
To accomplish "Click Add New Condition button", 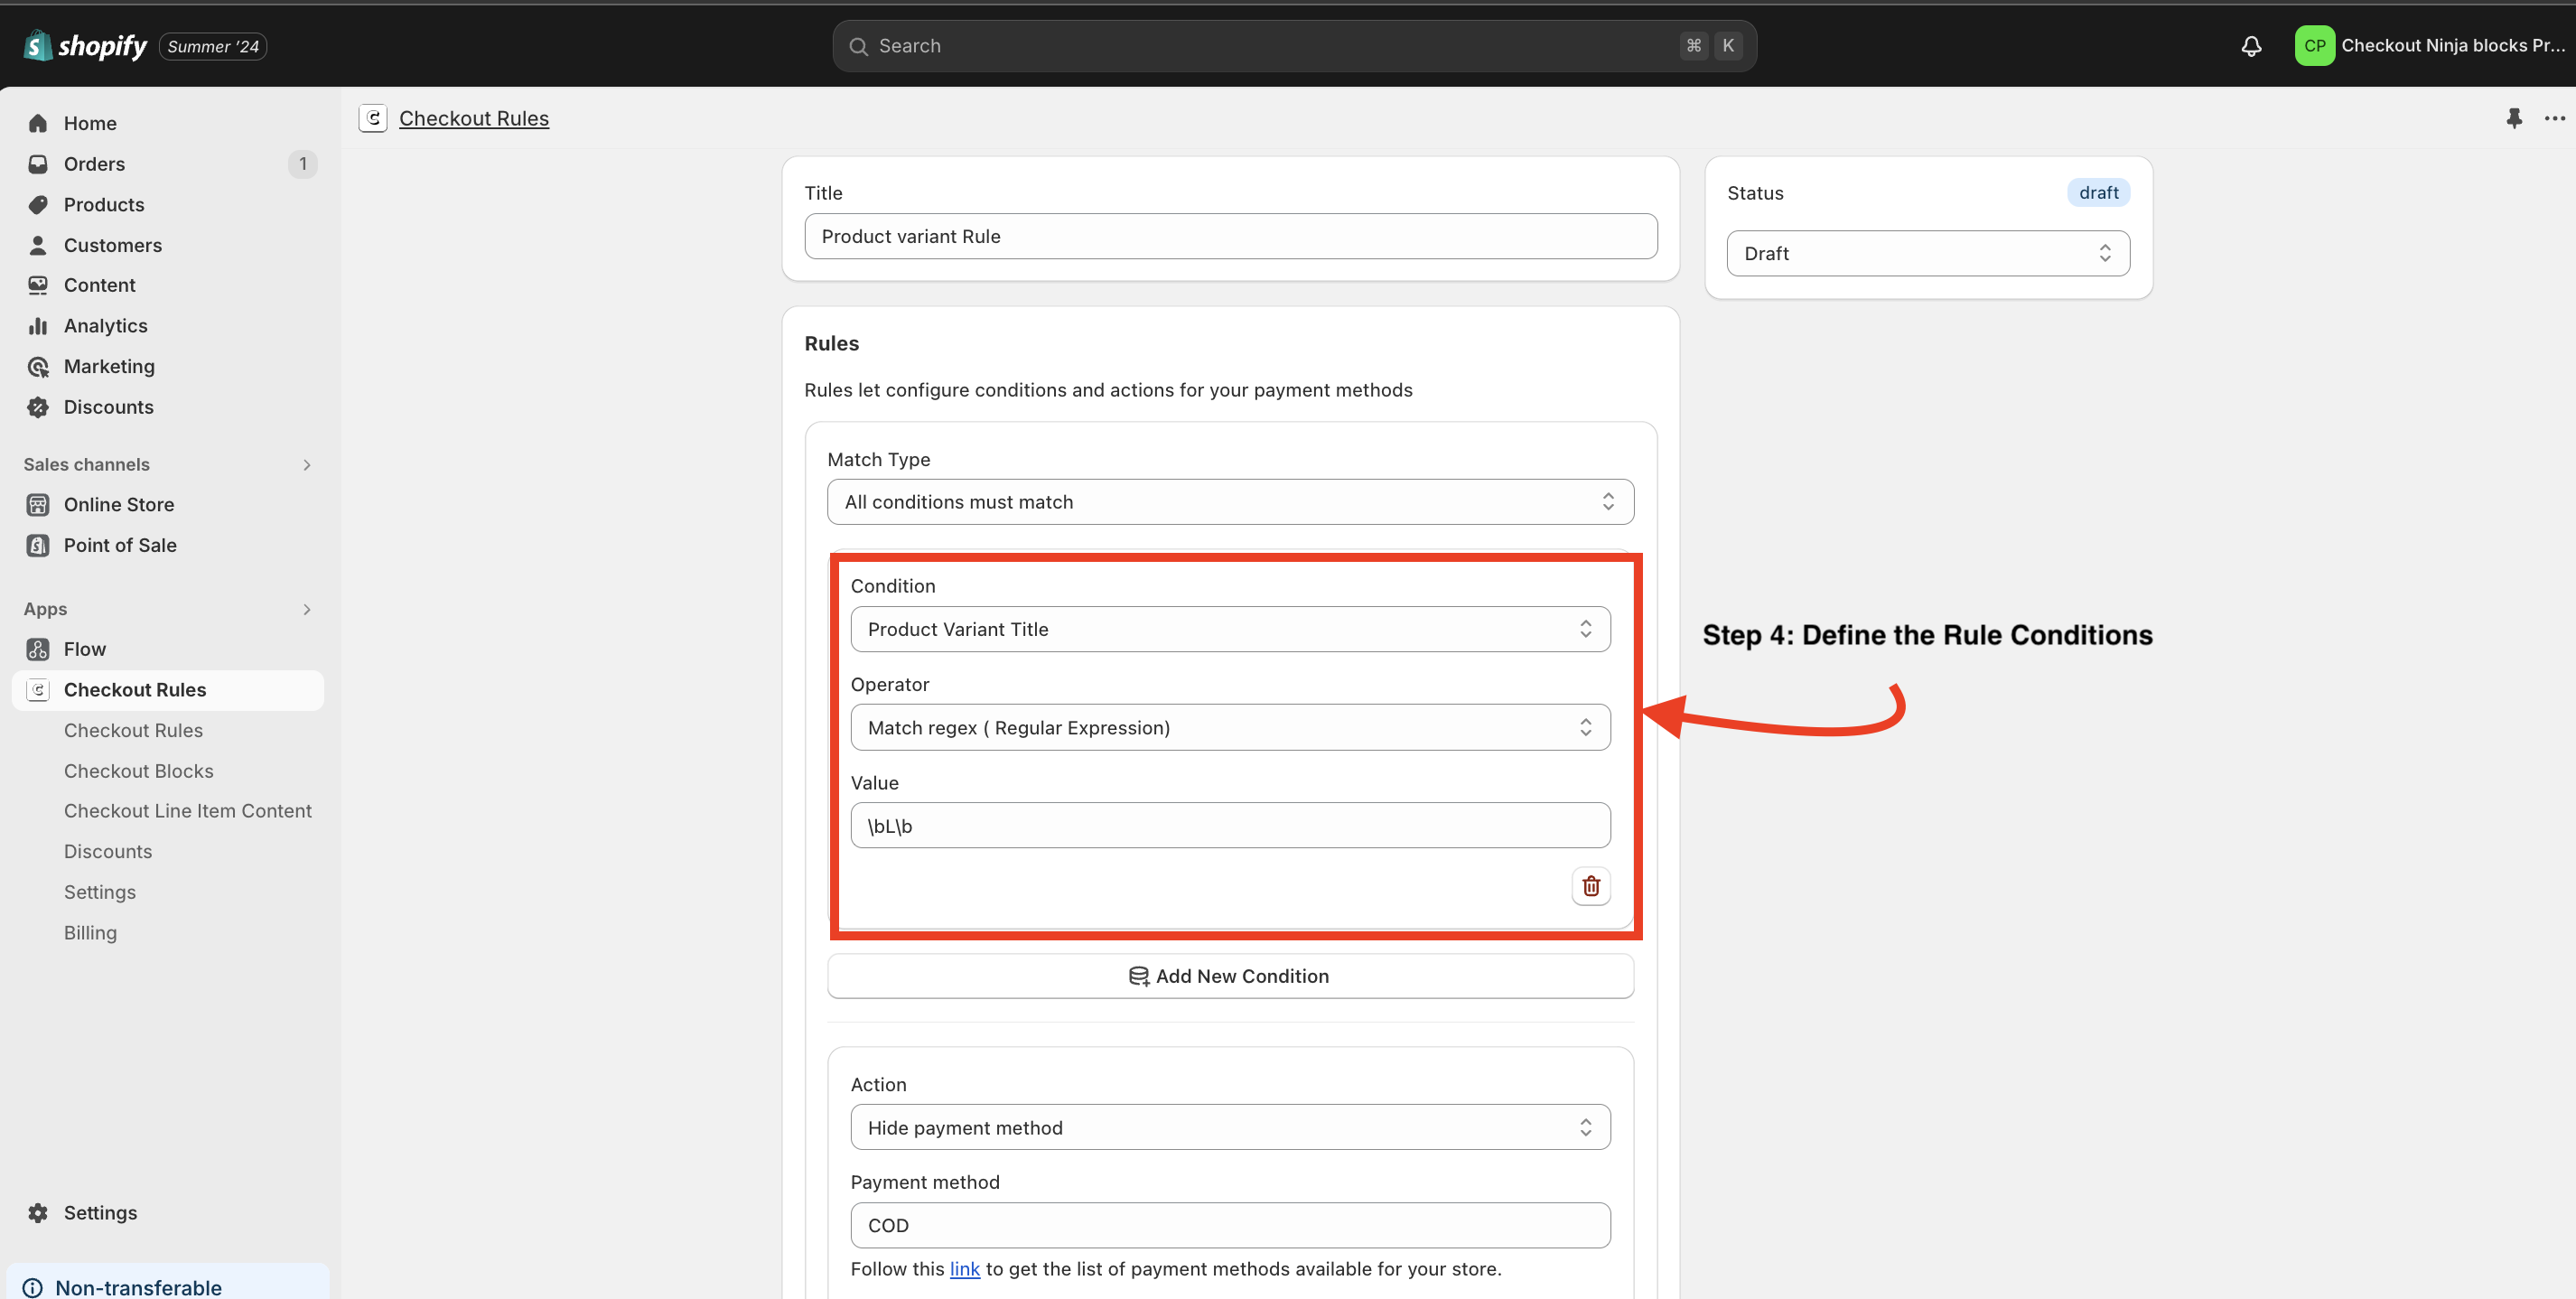I will pos(1230,976).
